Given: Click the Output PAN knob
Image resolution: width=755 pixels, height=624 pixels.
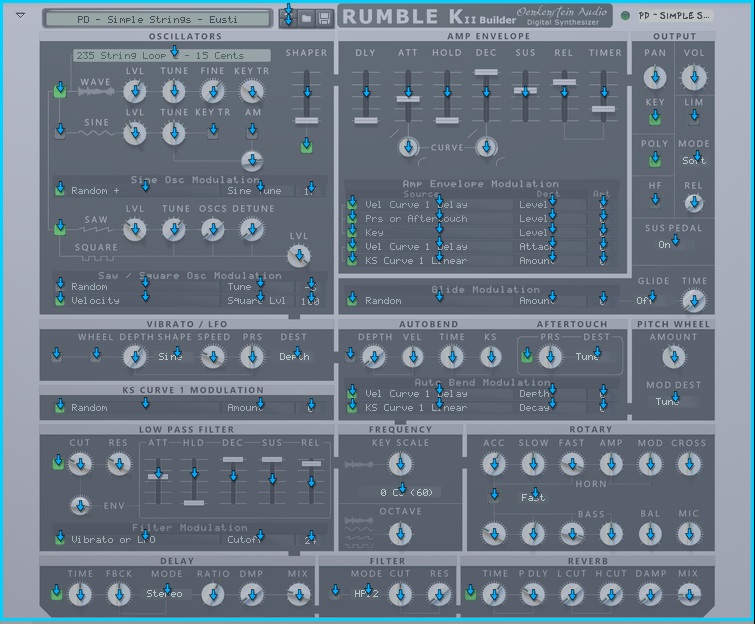Looking at the screenshot, I should tap(655, 77).
